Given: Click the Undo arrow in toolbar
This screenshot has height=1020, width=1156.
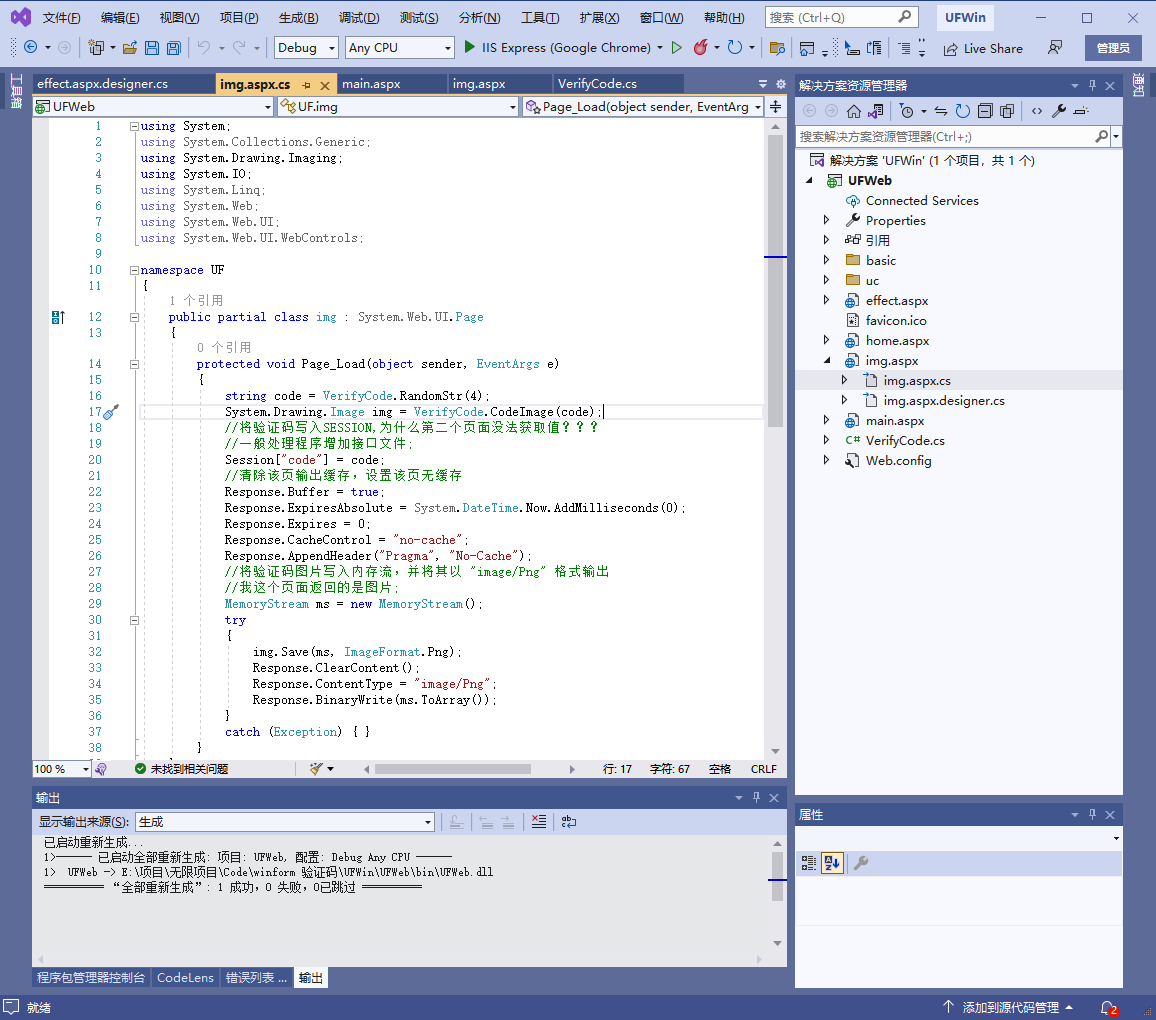Looking at the screenshot, I should point(203,48).
